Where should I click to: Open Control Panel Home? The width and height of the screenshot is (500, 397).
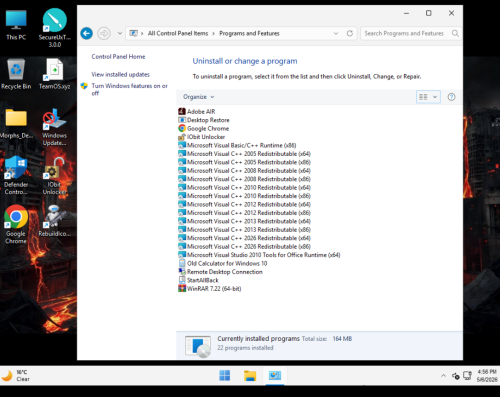tap(118, 57)
